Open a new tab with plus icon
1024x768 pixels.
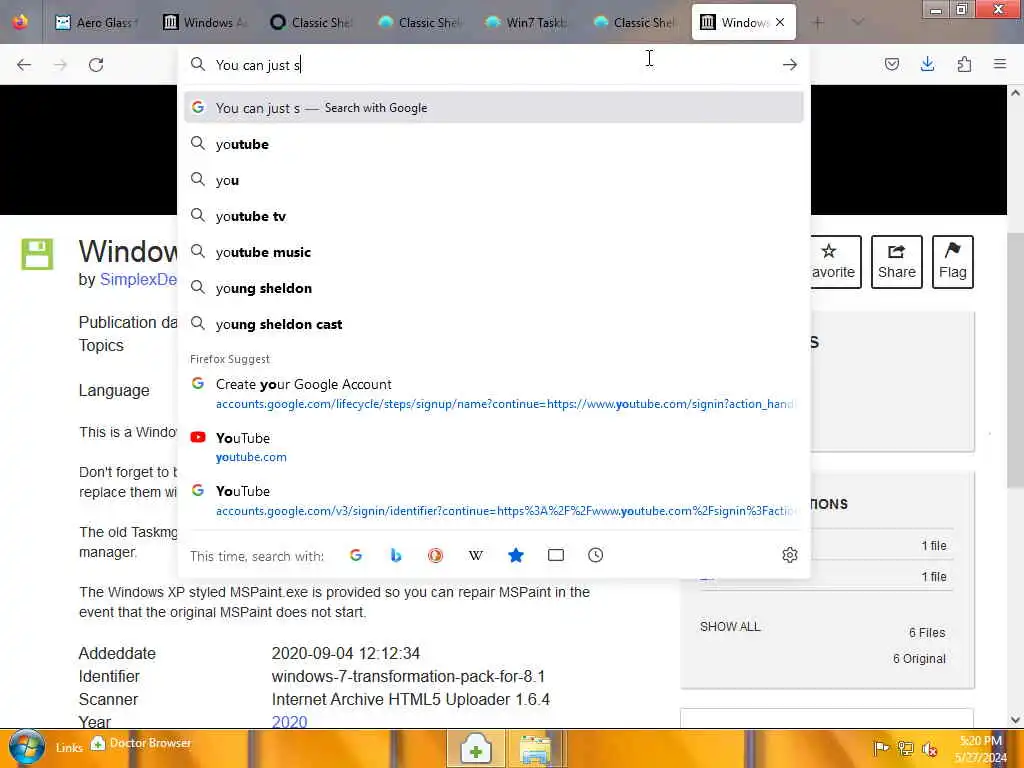[x=818, y=23]
